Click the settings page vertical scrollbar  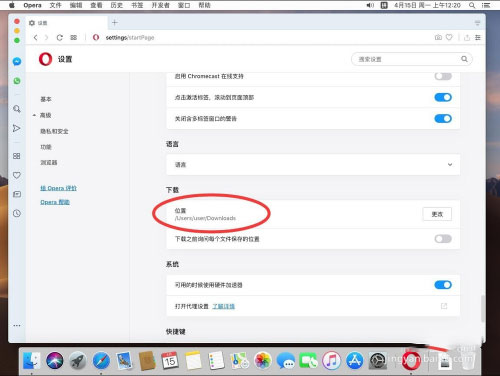click(x=483, y=308)
